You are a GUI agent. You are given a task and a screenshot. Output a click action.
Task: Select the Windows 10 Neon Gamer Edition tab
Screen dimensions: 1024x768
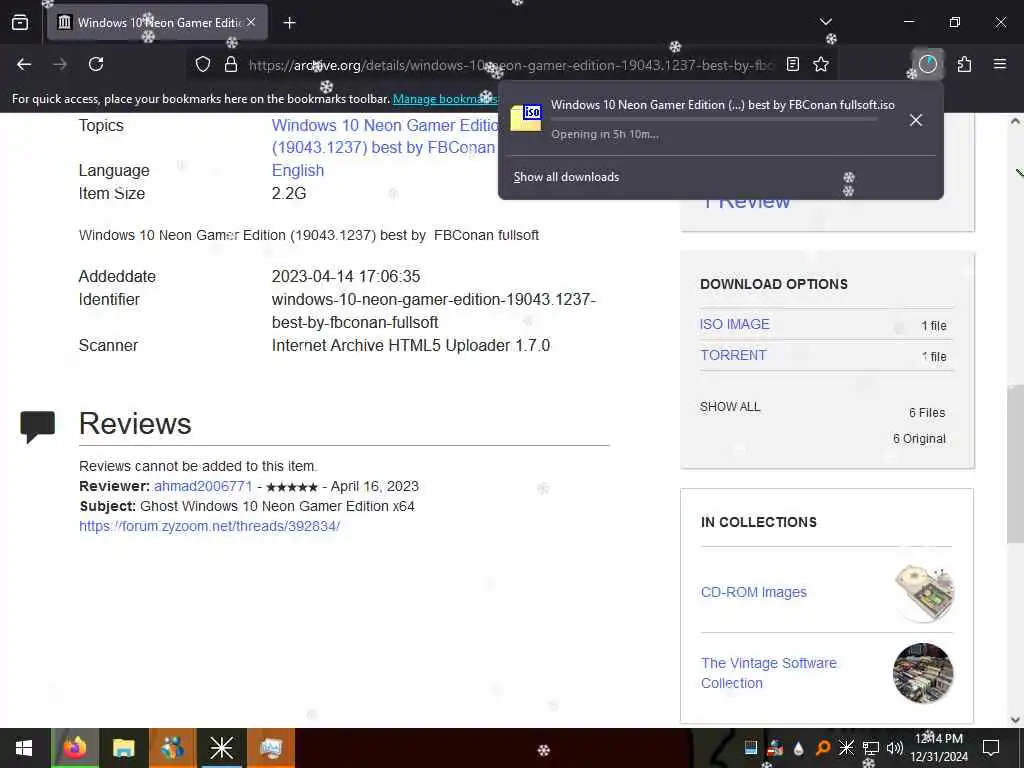pyautogui.click(x=157, y=22)
